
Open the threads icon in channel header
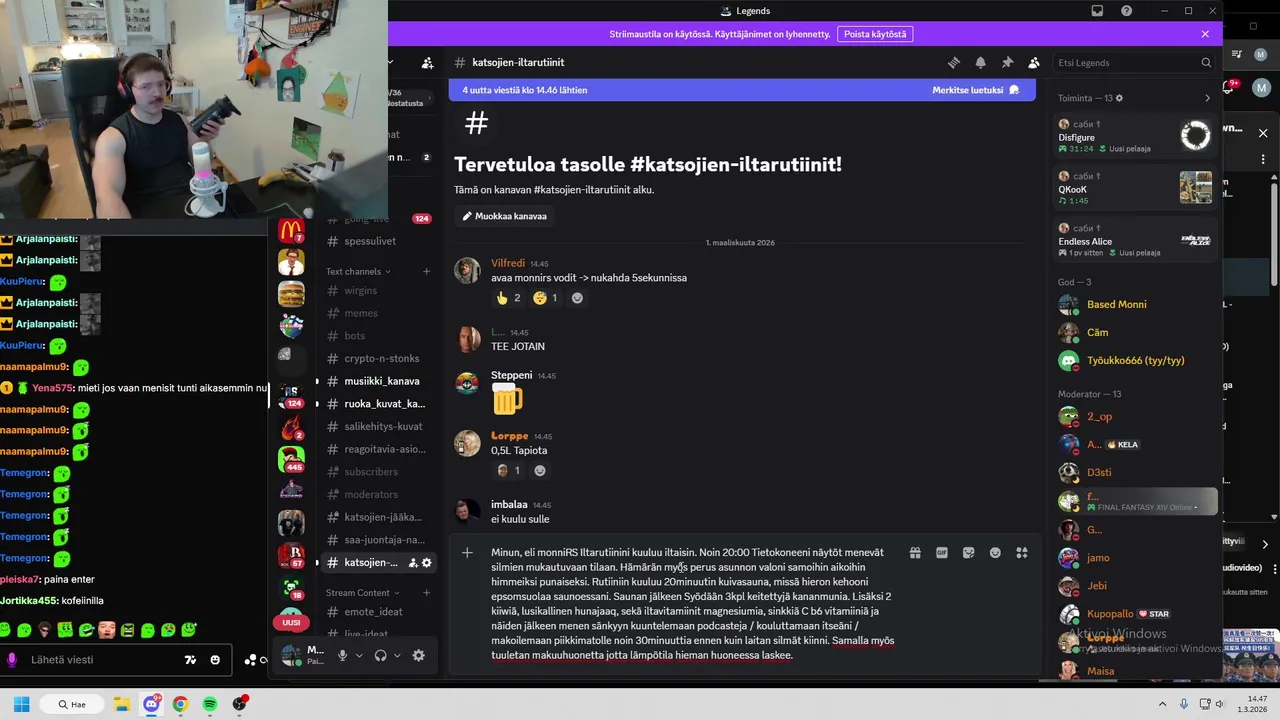(954, 62)
